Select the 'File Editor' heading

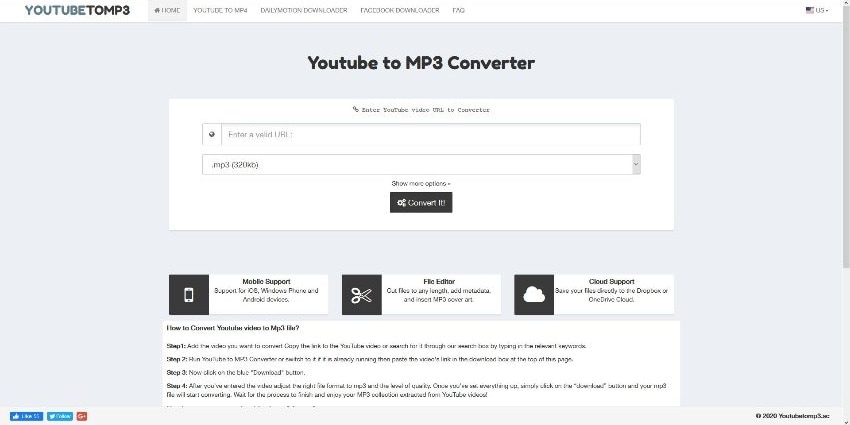(x=439, y=282)
